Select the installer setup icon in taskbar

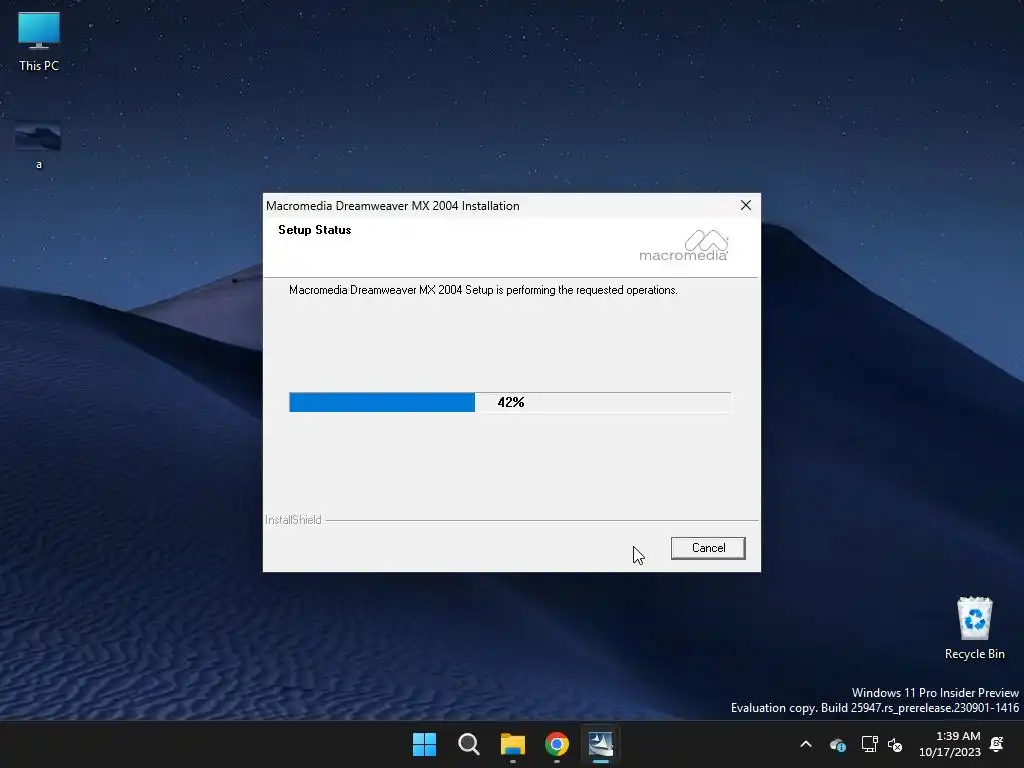point(601,744)
